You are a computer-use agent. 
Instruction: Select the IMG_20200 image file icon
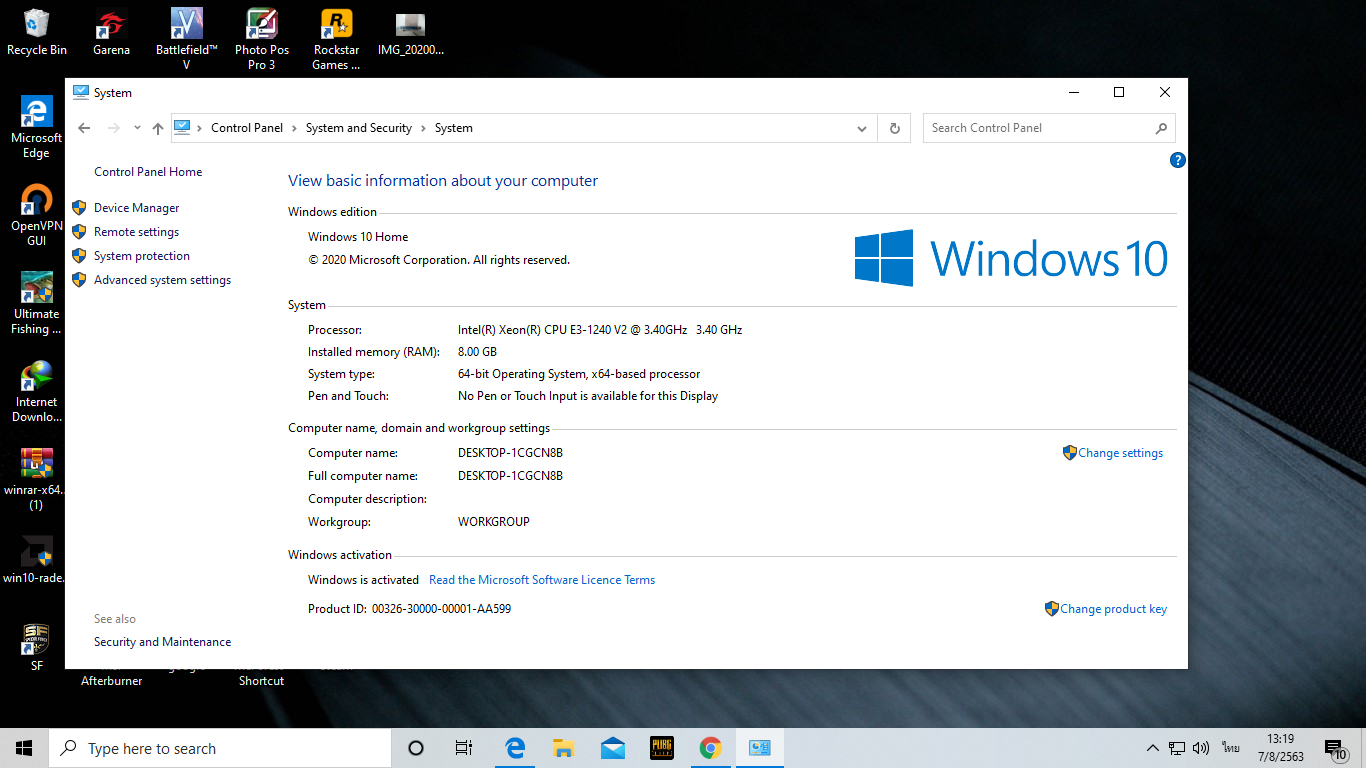[x=410, y=32]
